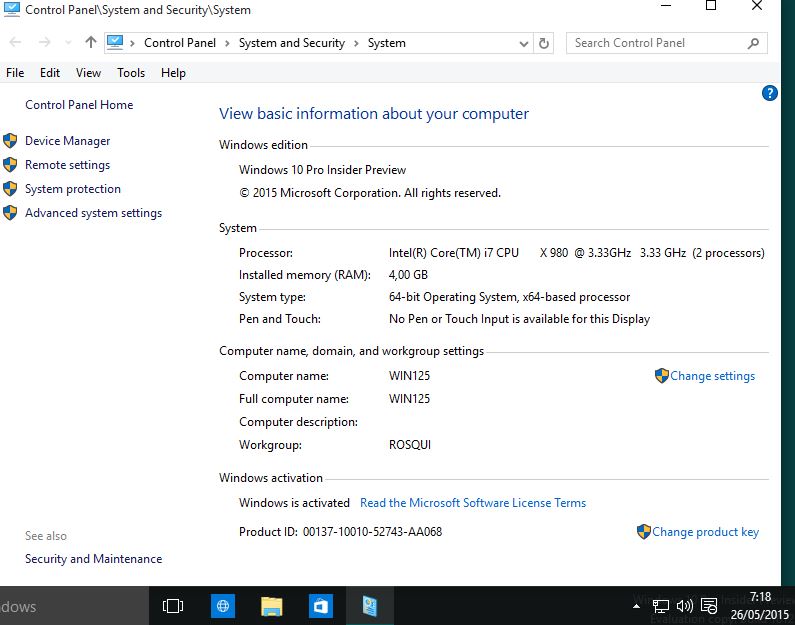The width and height of the screenshot is (795, 625).
Task: Open the recent locations dropdown arrow
Action: pos(68,43)
